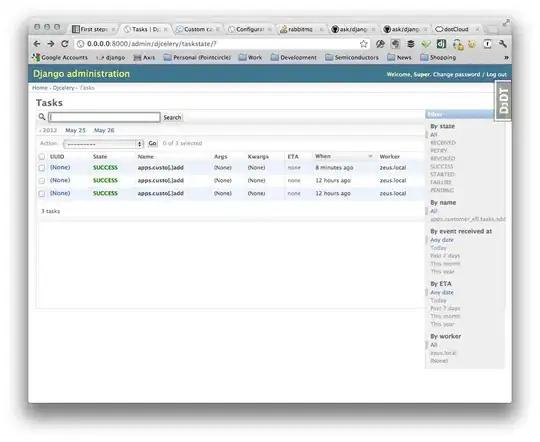
Task: Filter by state RECEIVED
Action: point(443,143)
